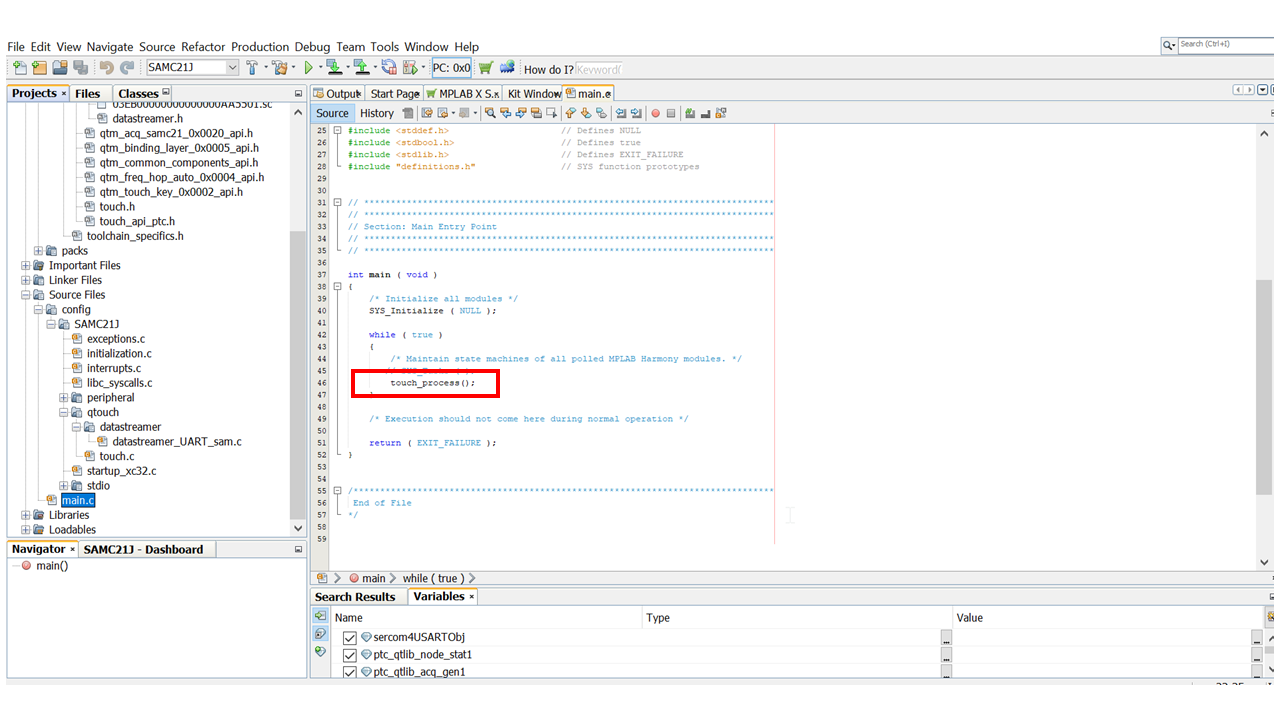The width and height of the screenshot is (1280, 720).
Task: Click the Build Project hammer icon
Action: (x=252, y=68)
